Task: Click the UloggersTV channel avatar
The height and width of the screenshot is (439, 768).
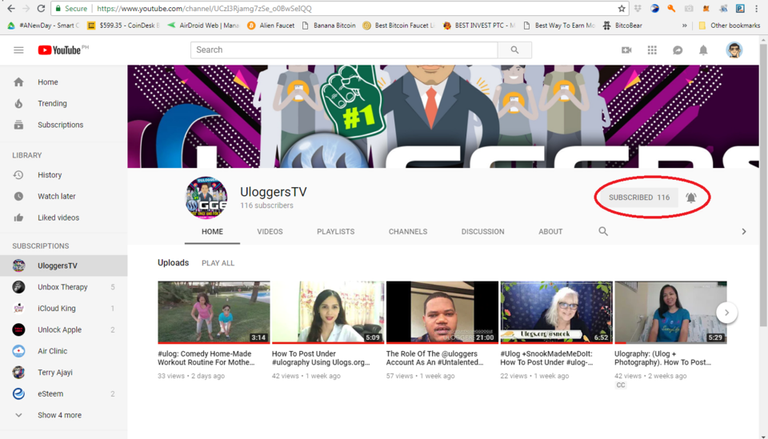Action: tap(206, 198)
